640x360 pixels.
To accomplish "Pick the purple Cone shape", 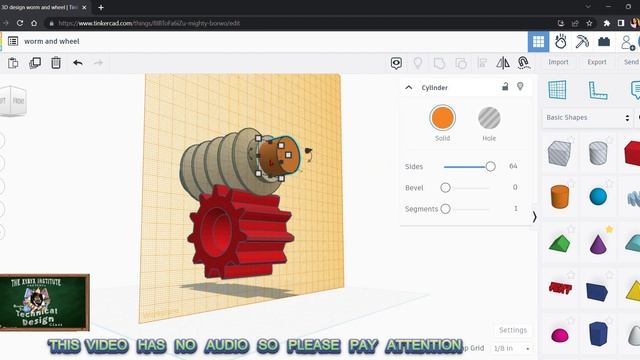I will point(598,244).
